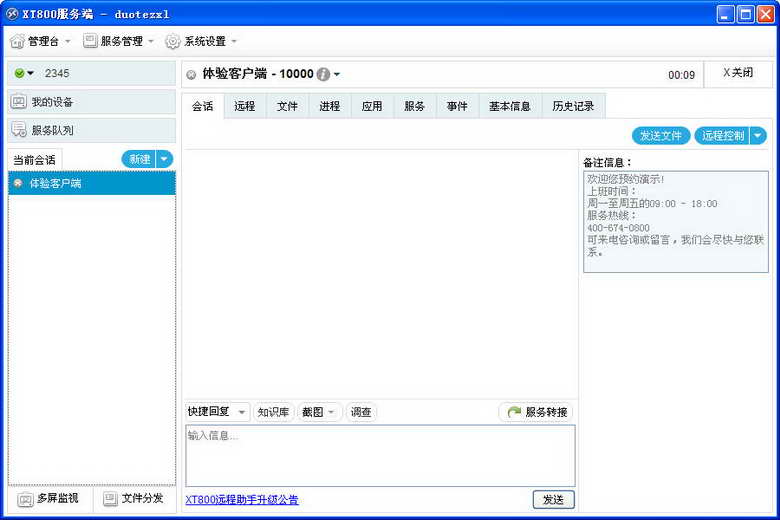Expand the dropdown arrow after client title
The image size is (780, 520).
[x=337, y=75]
